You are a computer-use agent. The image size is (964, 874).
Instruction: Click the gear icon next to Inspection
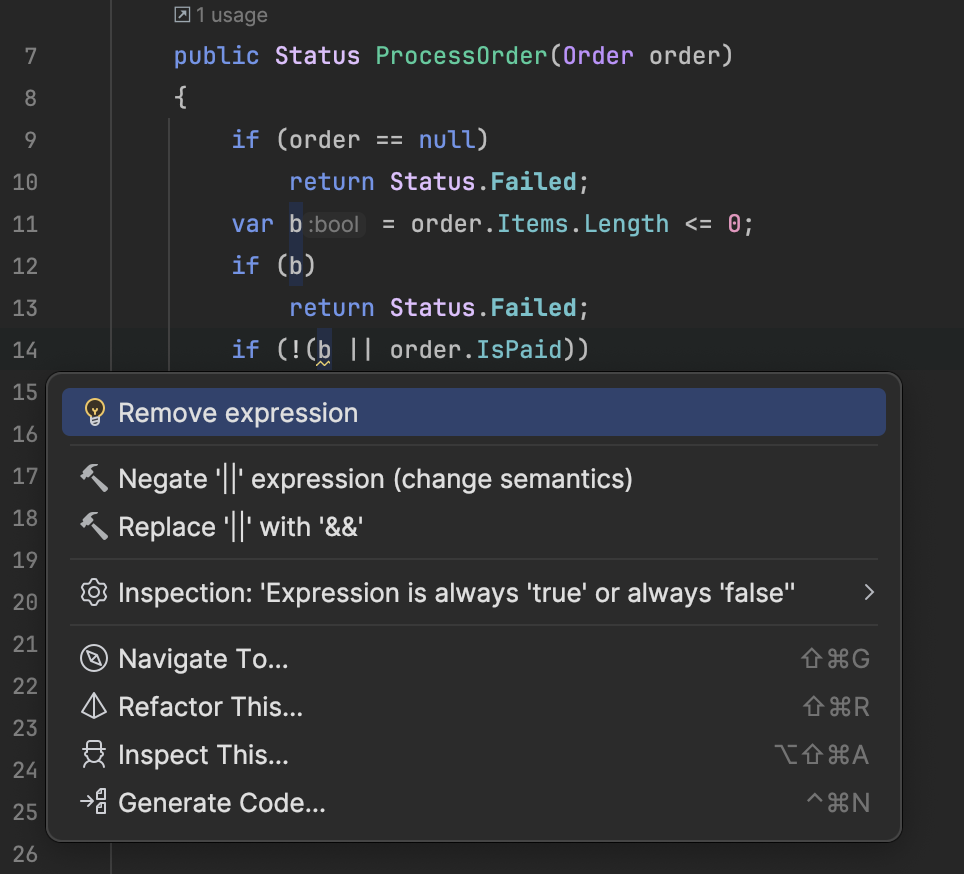point(94,592)
